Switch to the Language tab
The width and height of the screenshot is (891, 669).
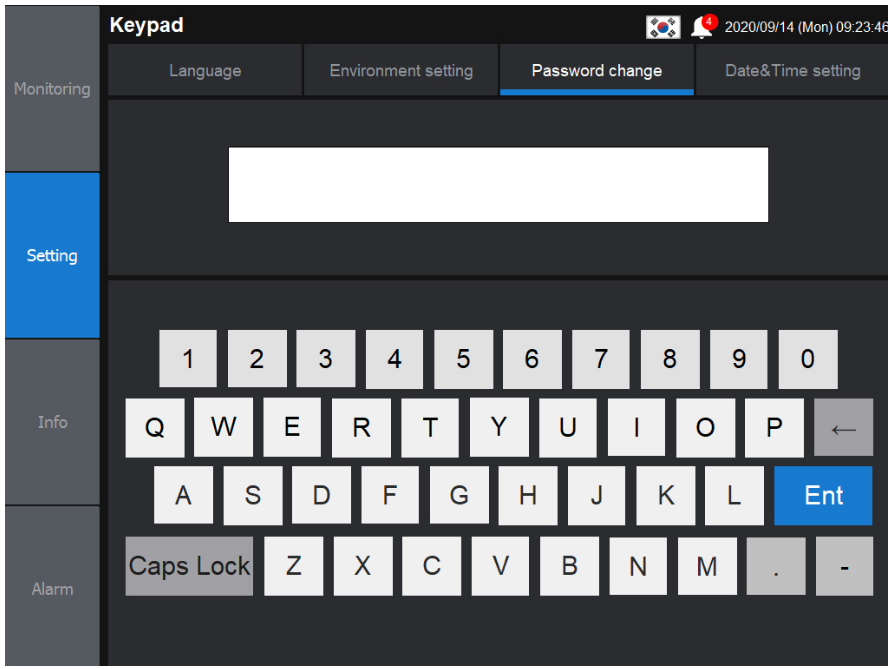tap(205, 70)
